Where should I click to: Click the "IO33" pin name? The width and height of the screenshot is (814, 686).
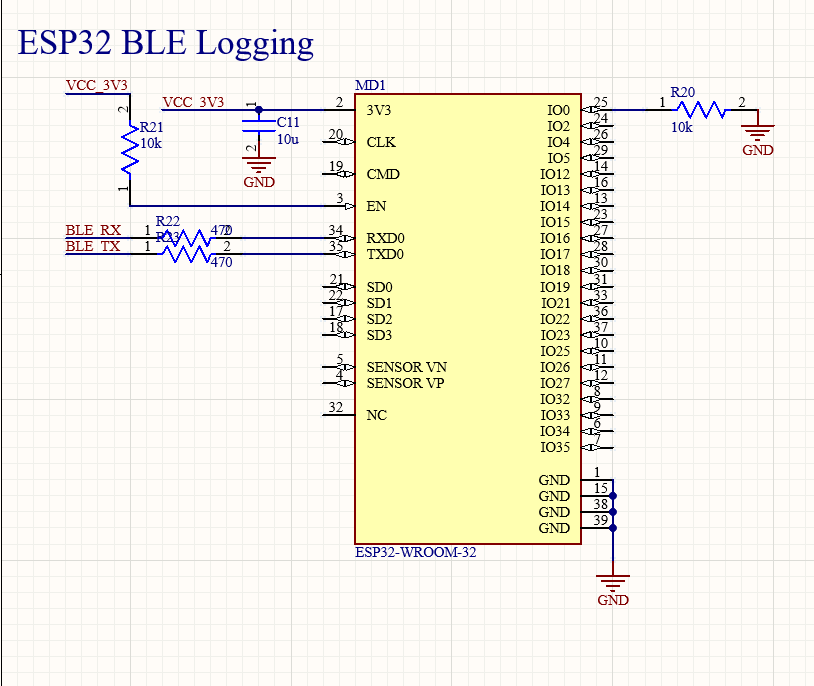click(555, 415)
